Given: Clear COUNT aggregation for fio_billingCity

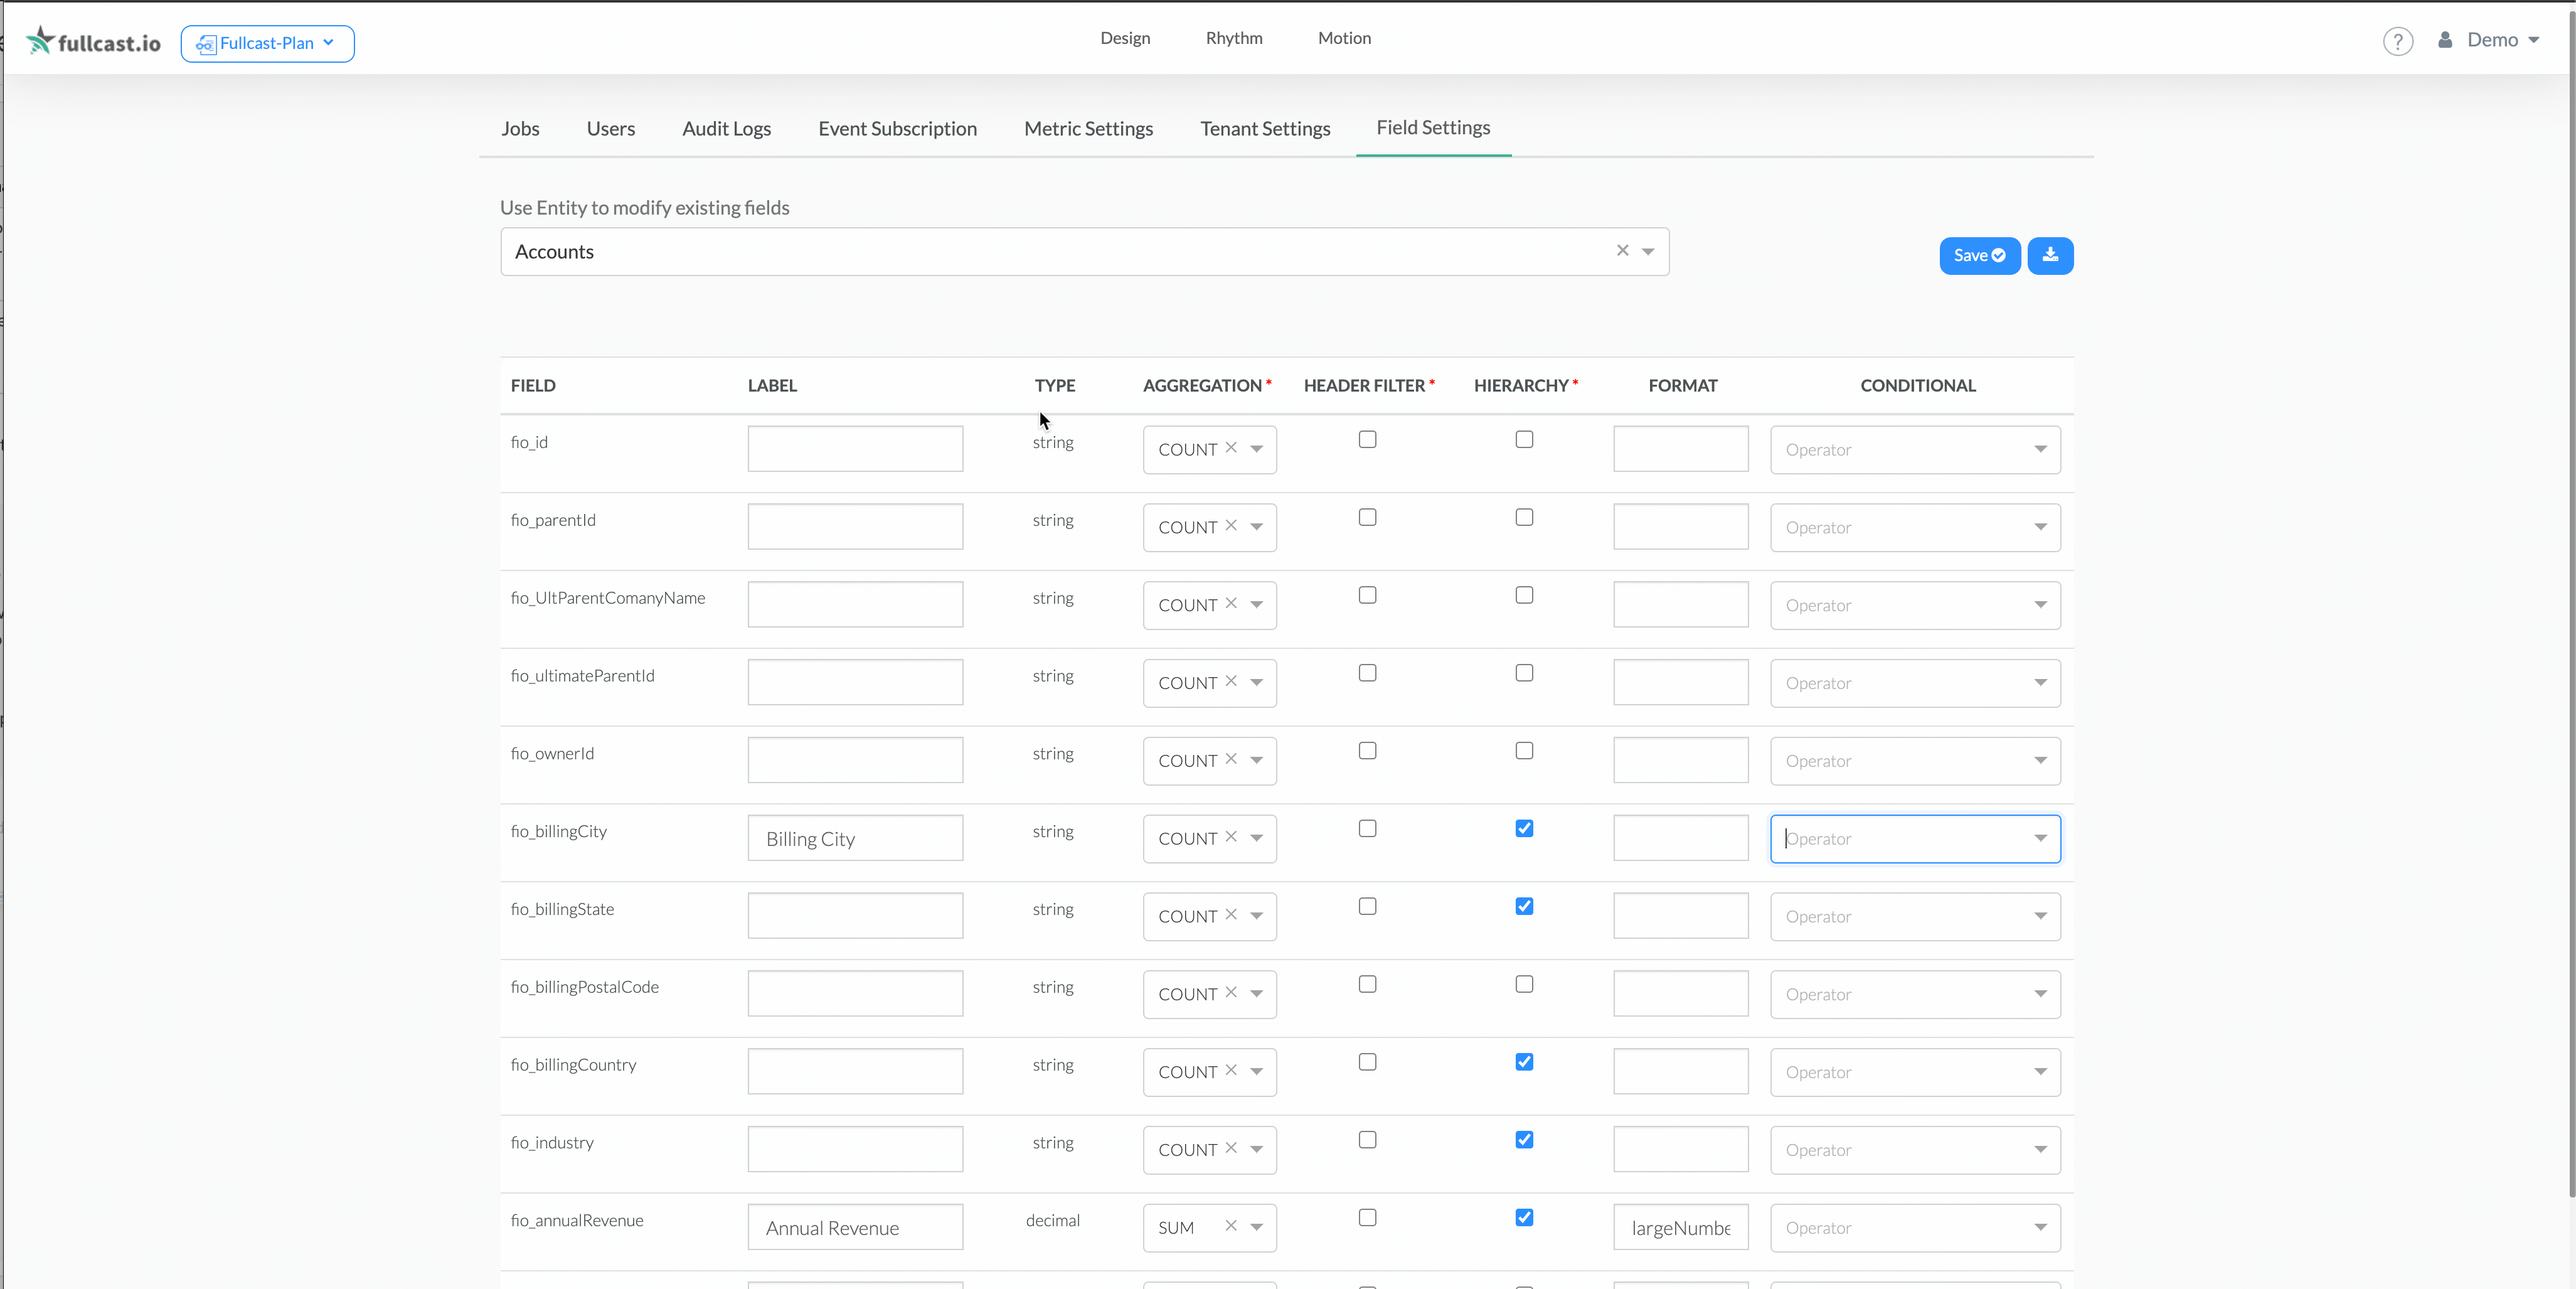Looking at the screenshot, I should [x=1231, y=837].
